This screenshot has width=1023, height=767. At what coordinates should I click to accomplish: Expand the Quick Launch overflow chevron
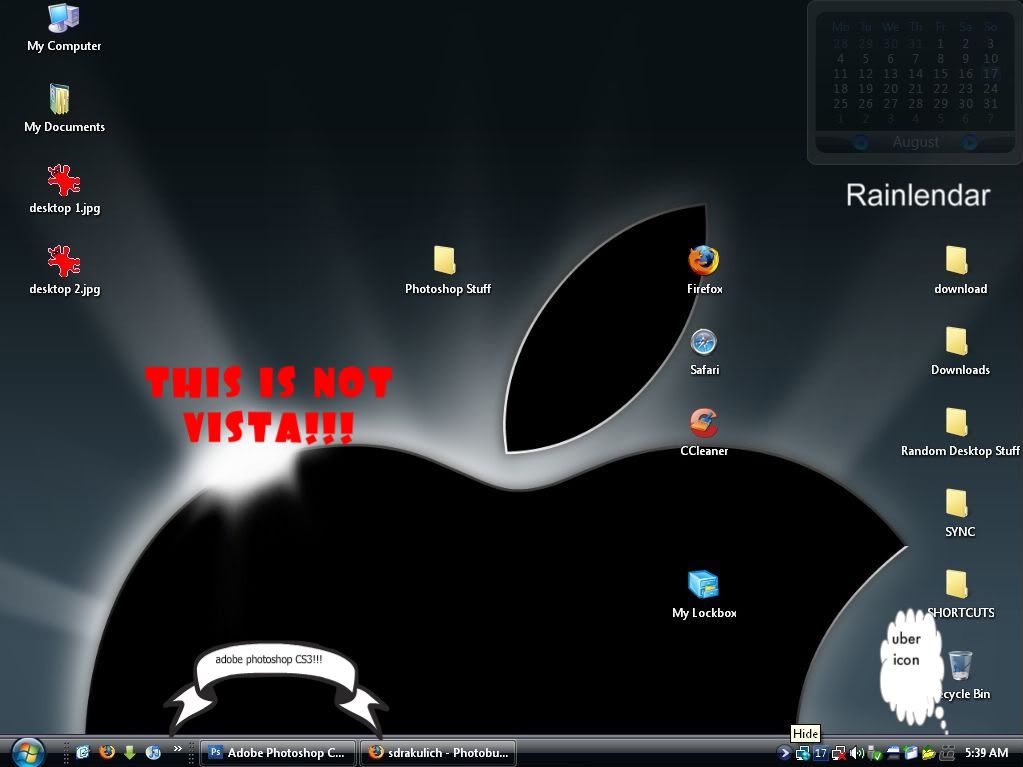(177, 749)
